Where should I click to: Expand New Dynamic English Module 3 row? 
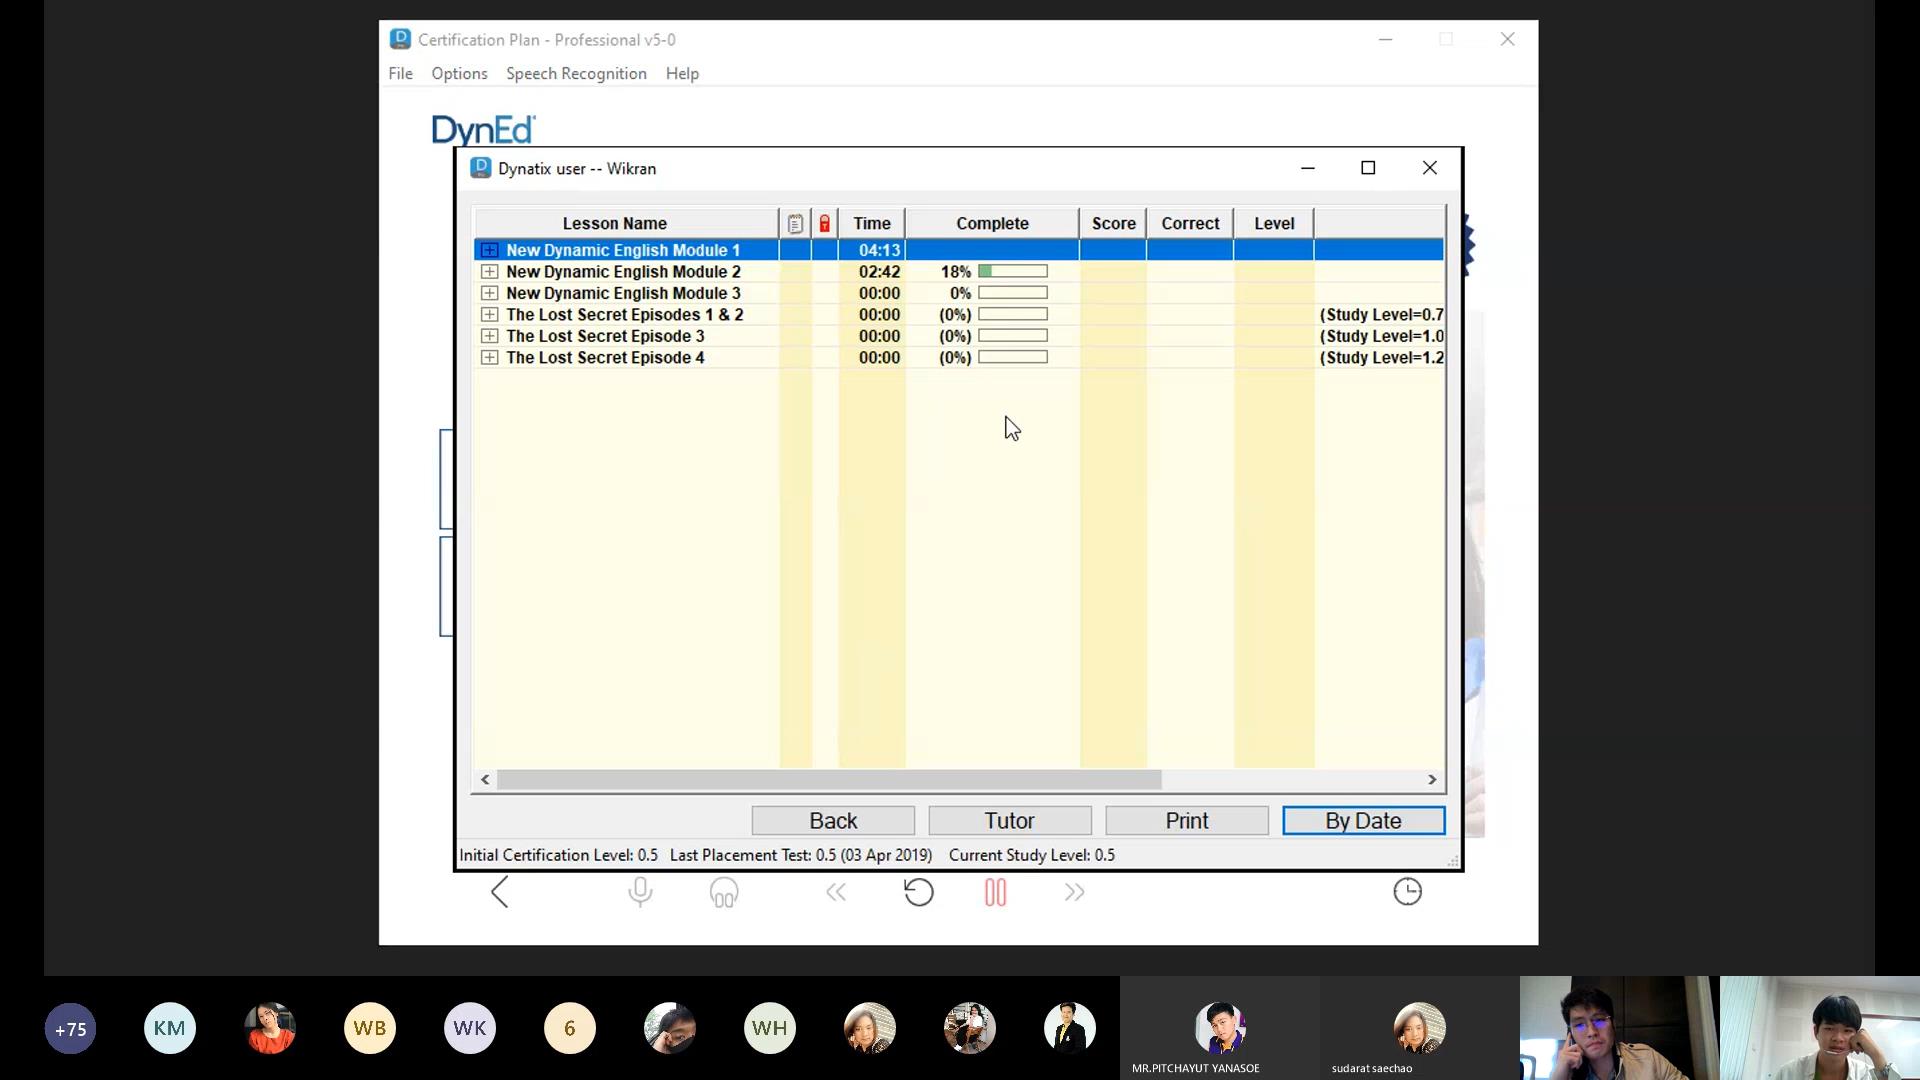tap(489, 293)
